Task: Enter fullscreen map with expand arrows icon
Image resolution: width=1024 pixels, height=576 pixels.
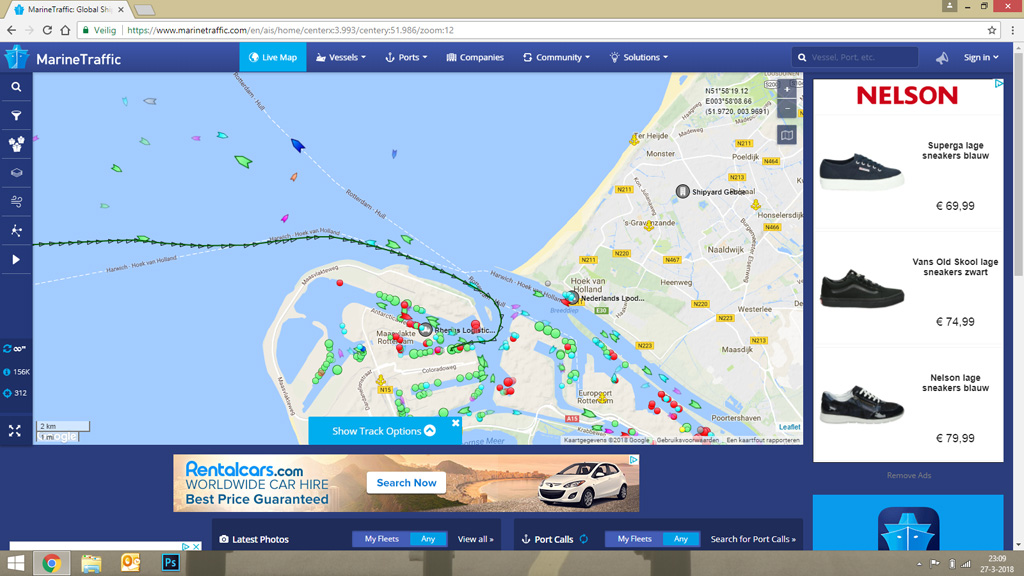Action: [x=15, y=431]
